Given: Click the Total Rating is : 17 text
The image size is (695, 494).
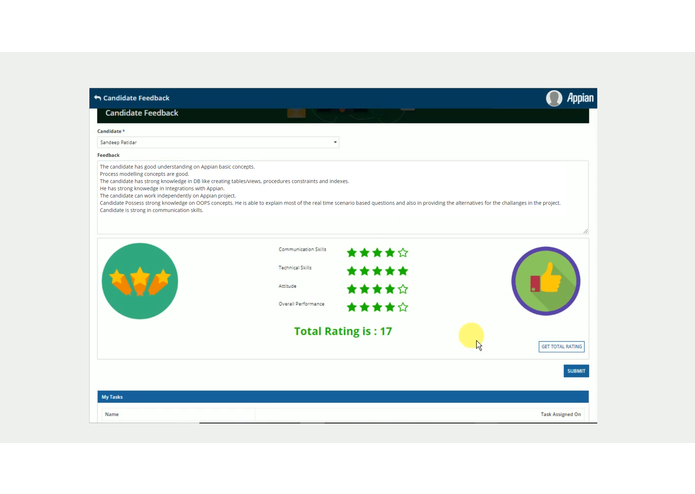Looking at the screenshot, I should 343,331.
